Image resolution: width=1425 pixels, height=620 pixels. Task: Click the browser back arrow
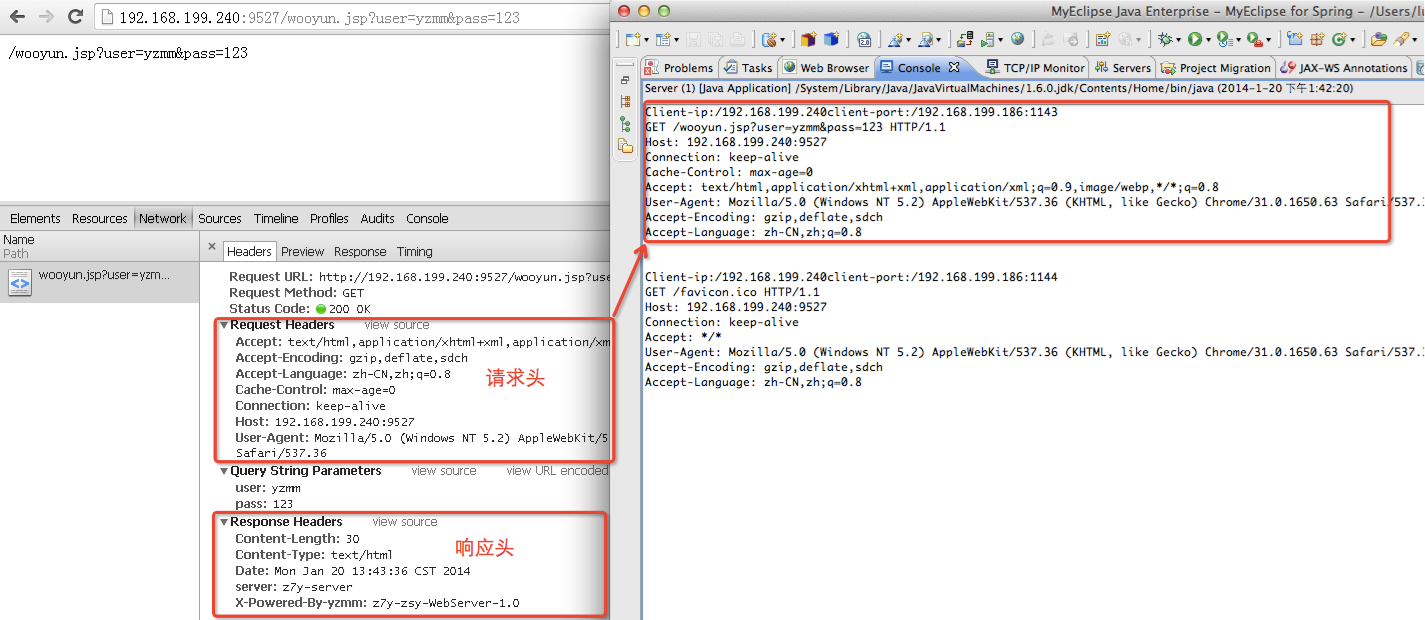click(x=17, y=17)
